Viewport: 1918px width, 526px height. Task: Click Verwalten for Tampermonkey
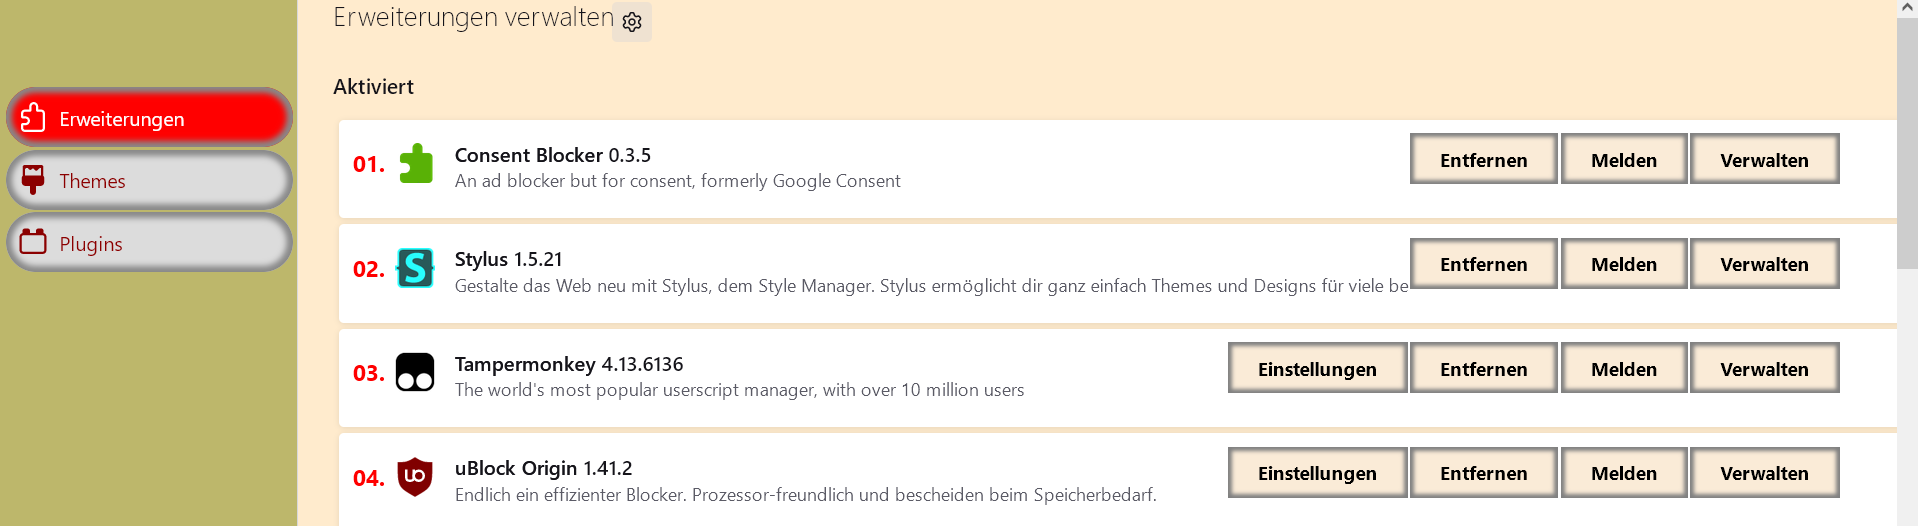tap(1764, 369)
